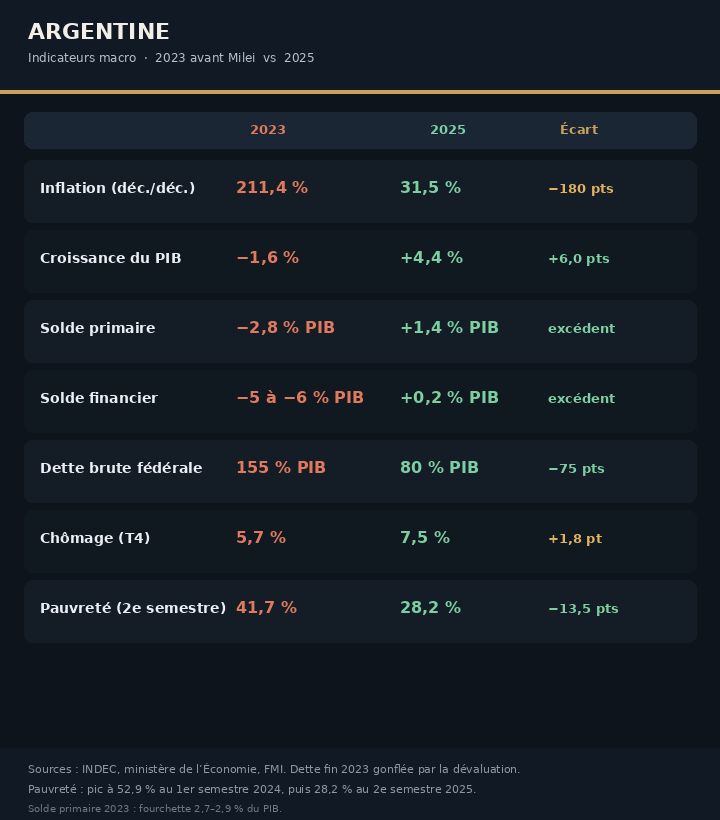Viewport: 720px width, 820px height.
Task: Select the +0,2 % PIB value
Action: click(x=449, y=397)
